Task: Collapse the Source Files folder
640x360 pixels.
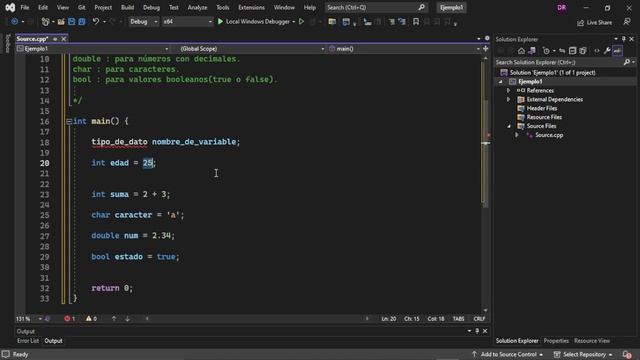Action: [509, 126]
